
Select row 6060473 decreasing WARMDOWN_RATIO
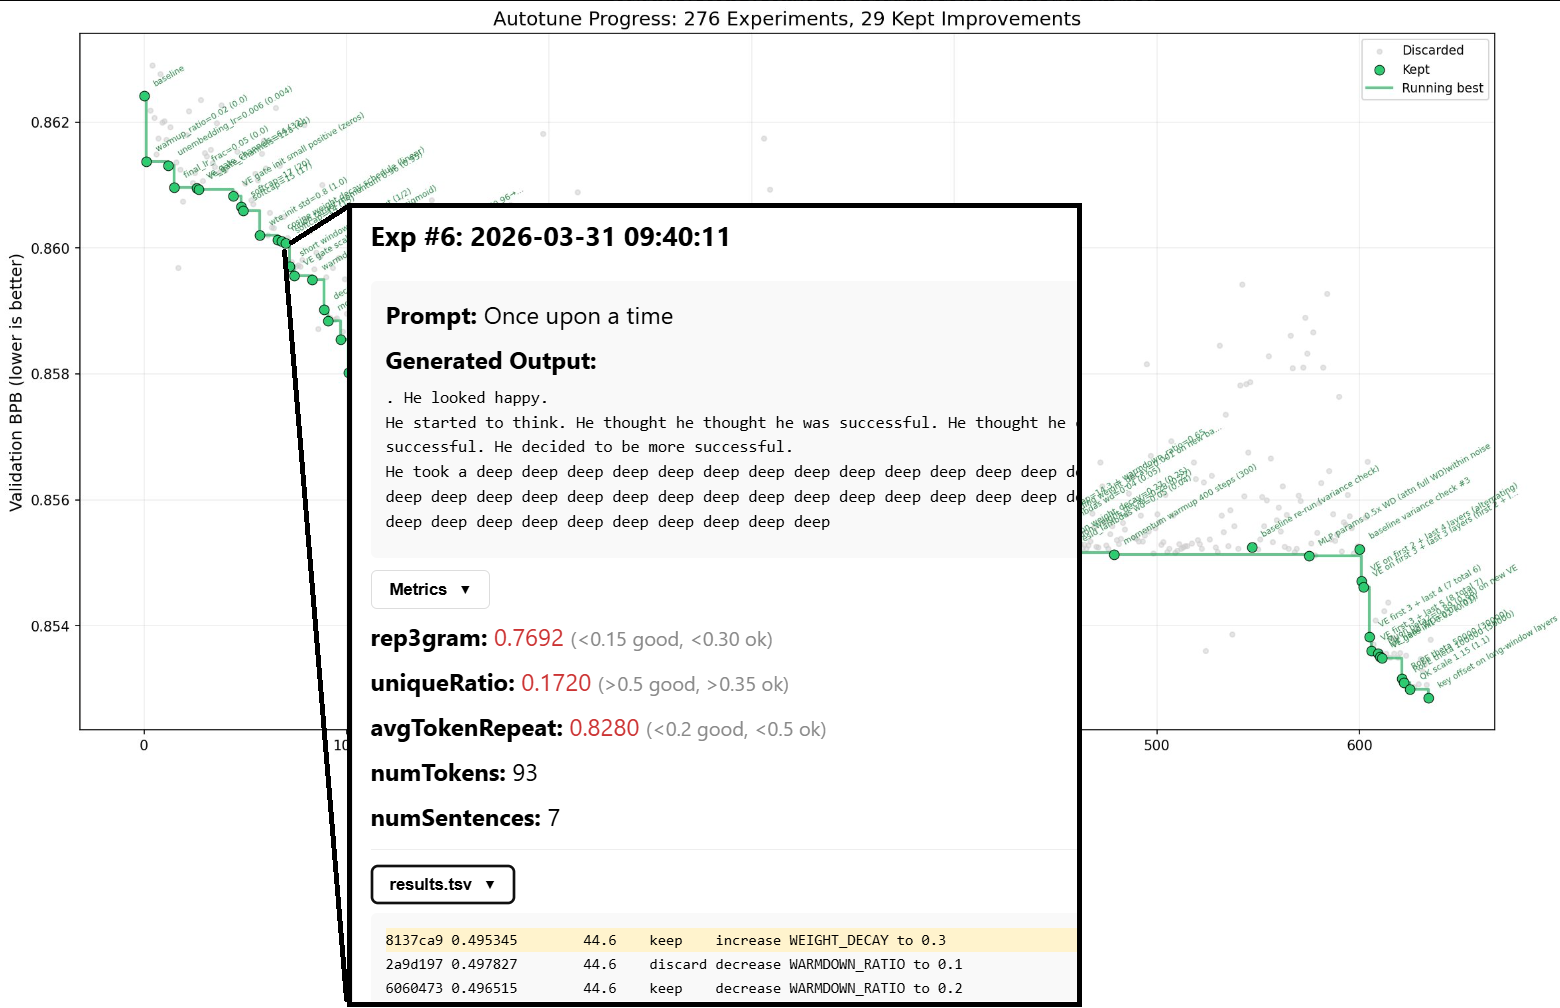(x=670, y=988)
